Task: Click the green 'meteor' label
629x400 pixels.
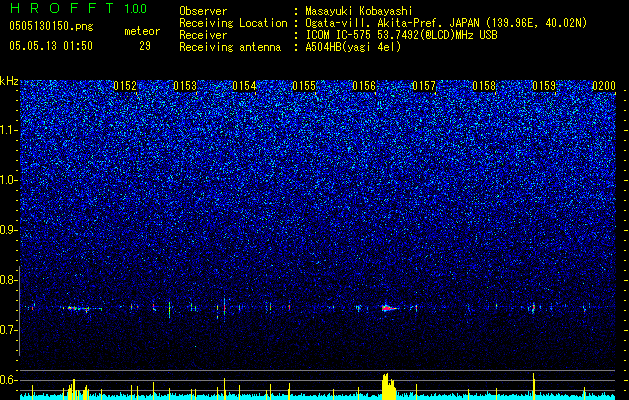Action: point(142,31)
